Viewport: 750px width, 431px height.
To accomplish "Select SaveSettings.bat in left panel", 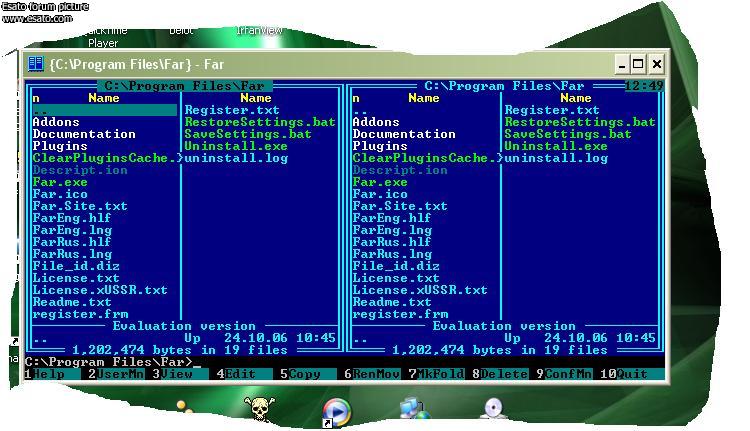I will coord(248,134).
